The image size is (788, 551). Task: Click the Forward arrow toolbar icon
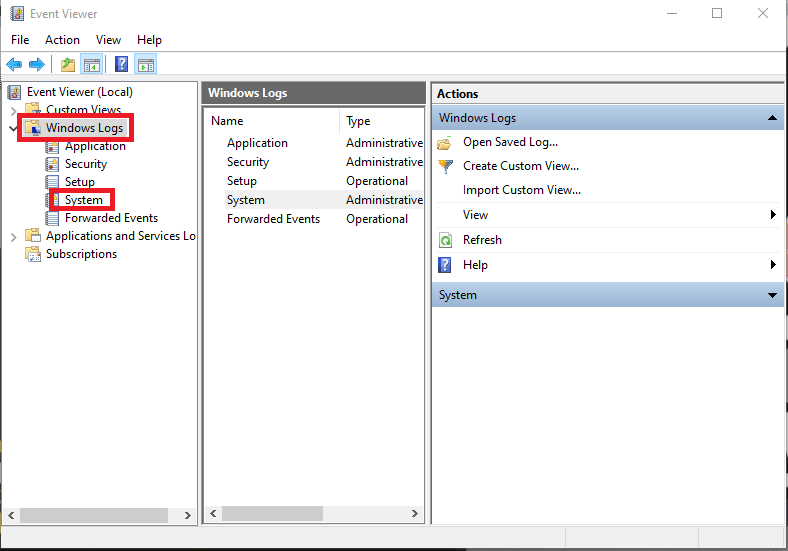click(x=37, y=64)
